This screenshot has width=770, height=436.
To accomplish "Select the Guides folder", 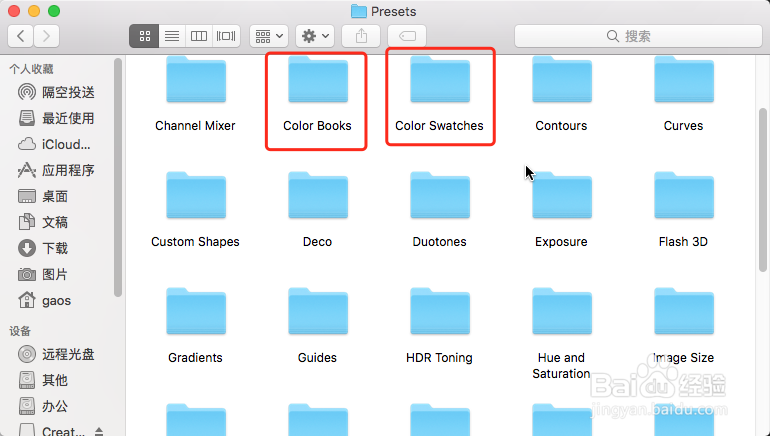I will (317, 326).
